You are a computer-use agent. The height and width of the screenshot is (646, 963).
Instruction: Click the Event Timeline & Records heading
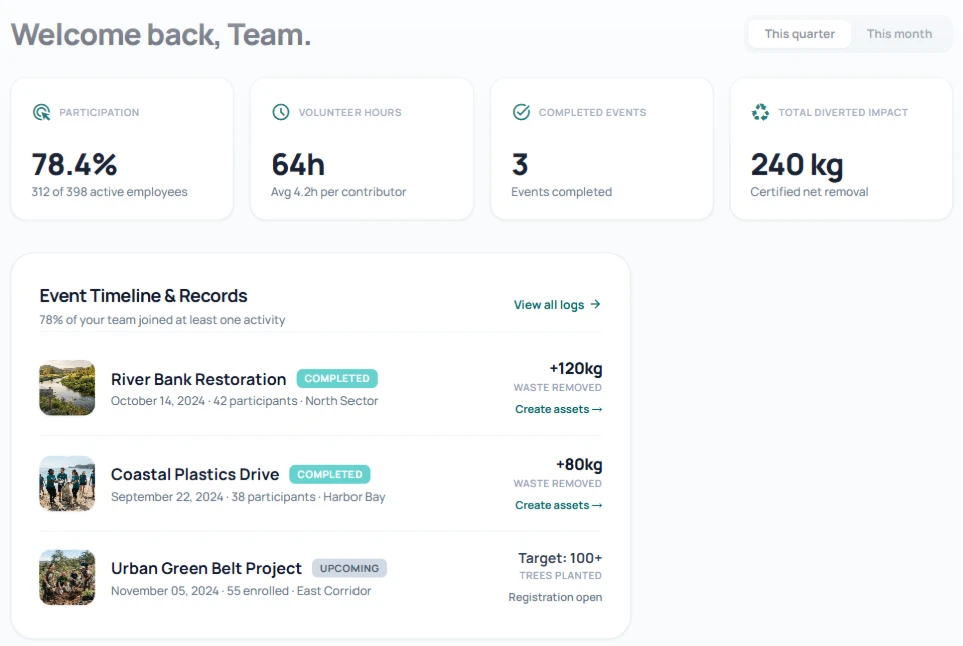[x=143, y=295]
